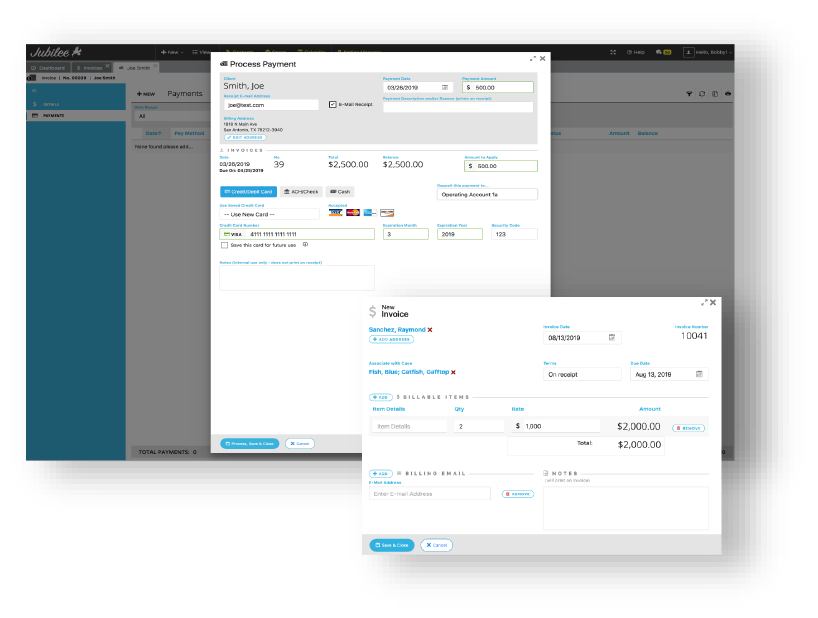Click the fullscreen icon in top bar
The width and height of the screenshot is (818, 618).
click(613, 52)
